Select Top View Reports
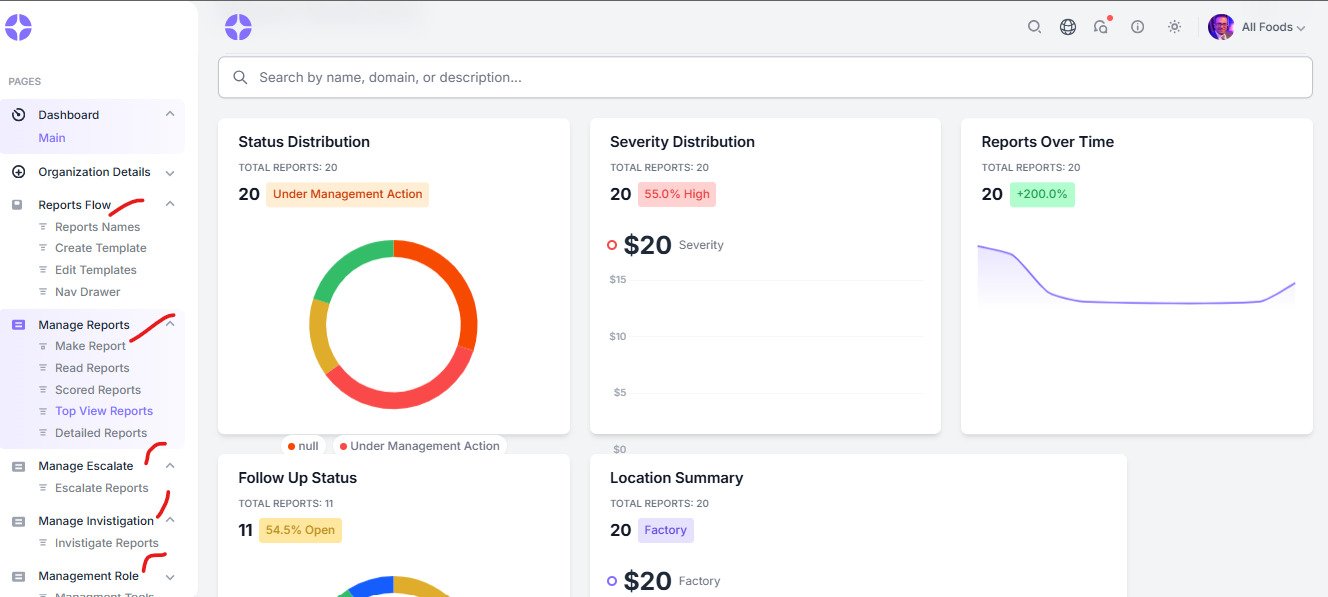1328x597 pixels. pos(104,411)
